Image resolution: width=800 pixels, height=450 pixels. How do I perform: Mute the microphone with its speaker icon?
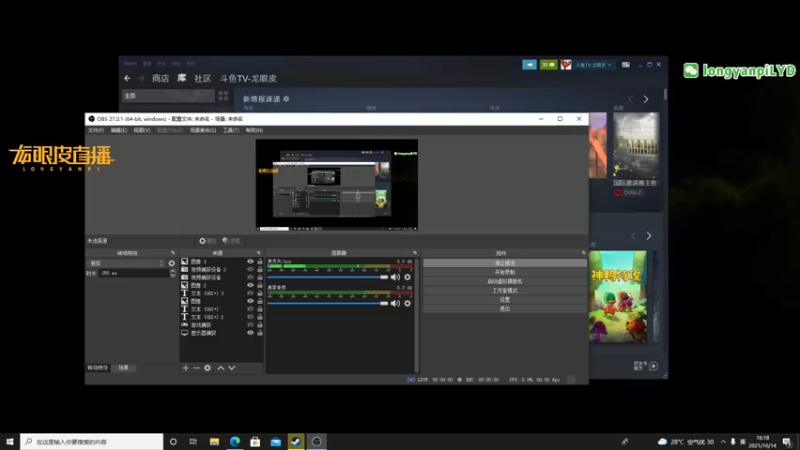395,277
